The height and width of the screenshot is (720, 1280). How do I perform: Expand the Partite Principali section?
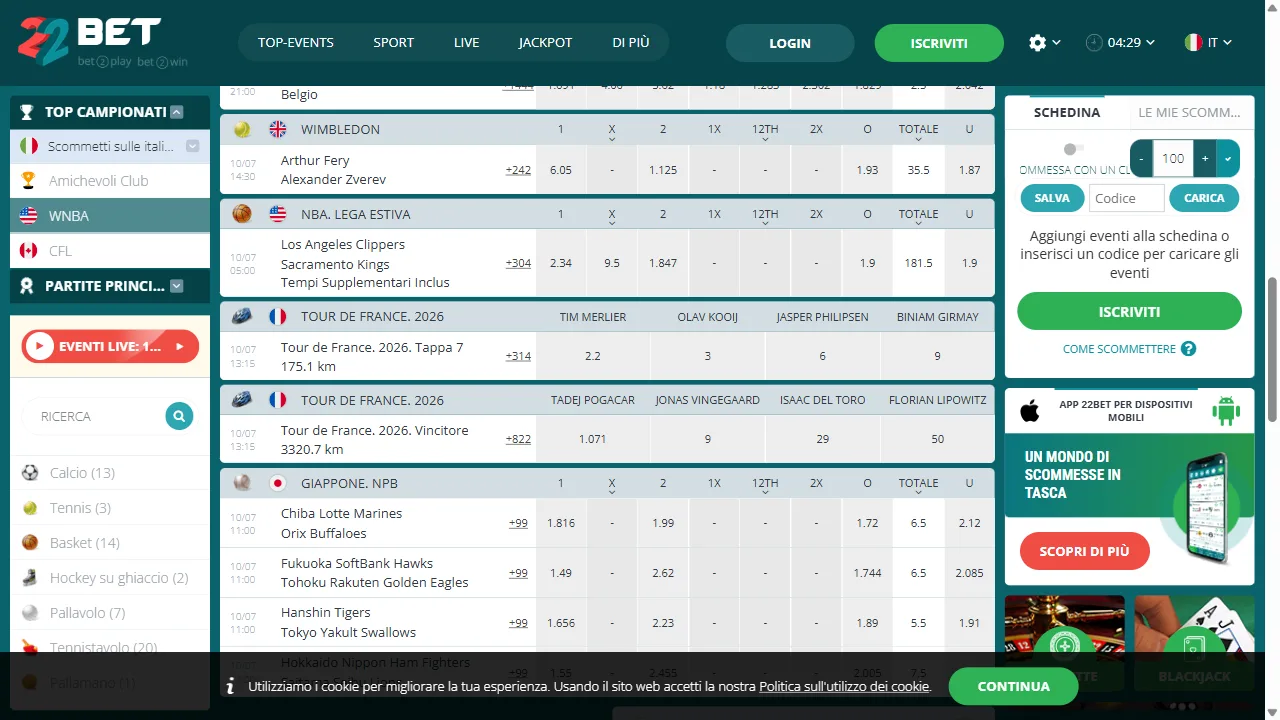coord(177,286)
